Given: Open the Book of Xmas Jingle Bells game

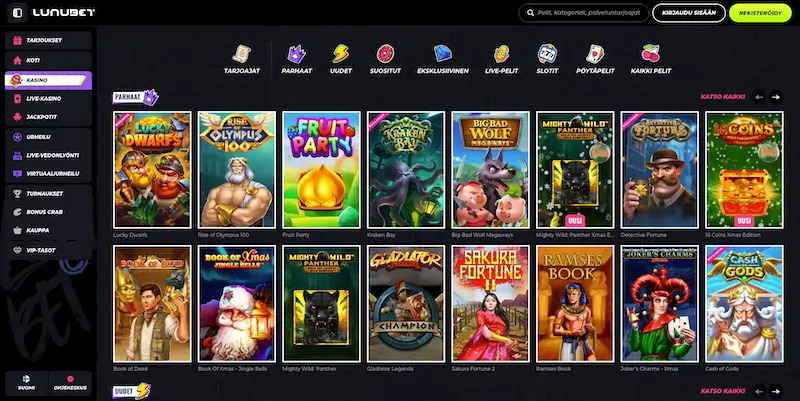Looking at the screenshot, I should coord(237,304).
